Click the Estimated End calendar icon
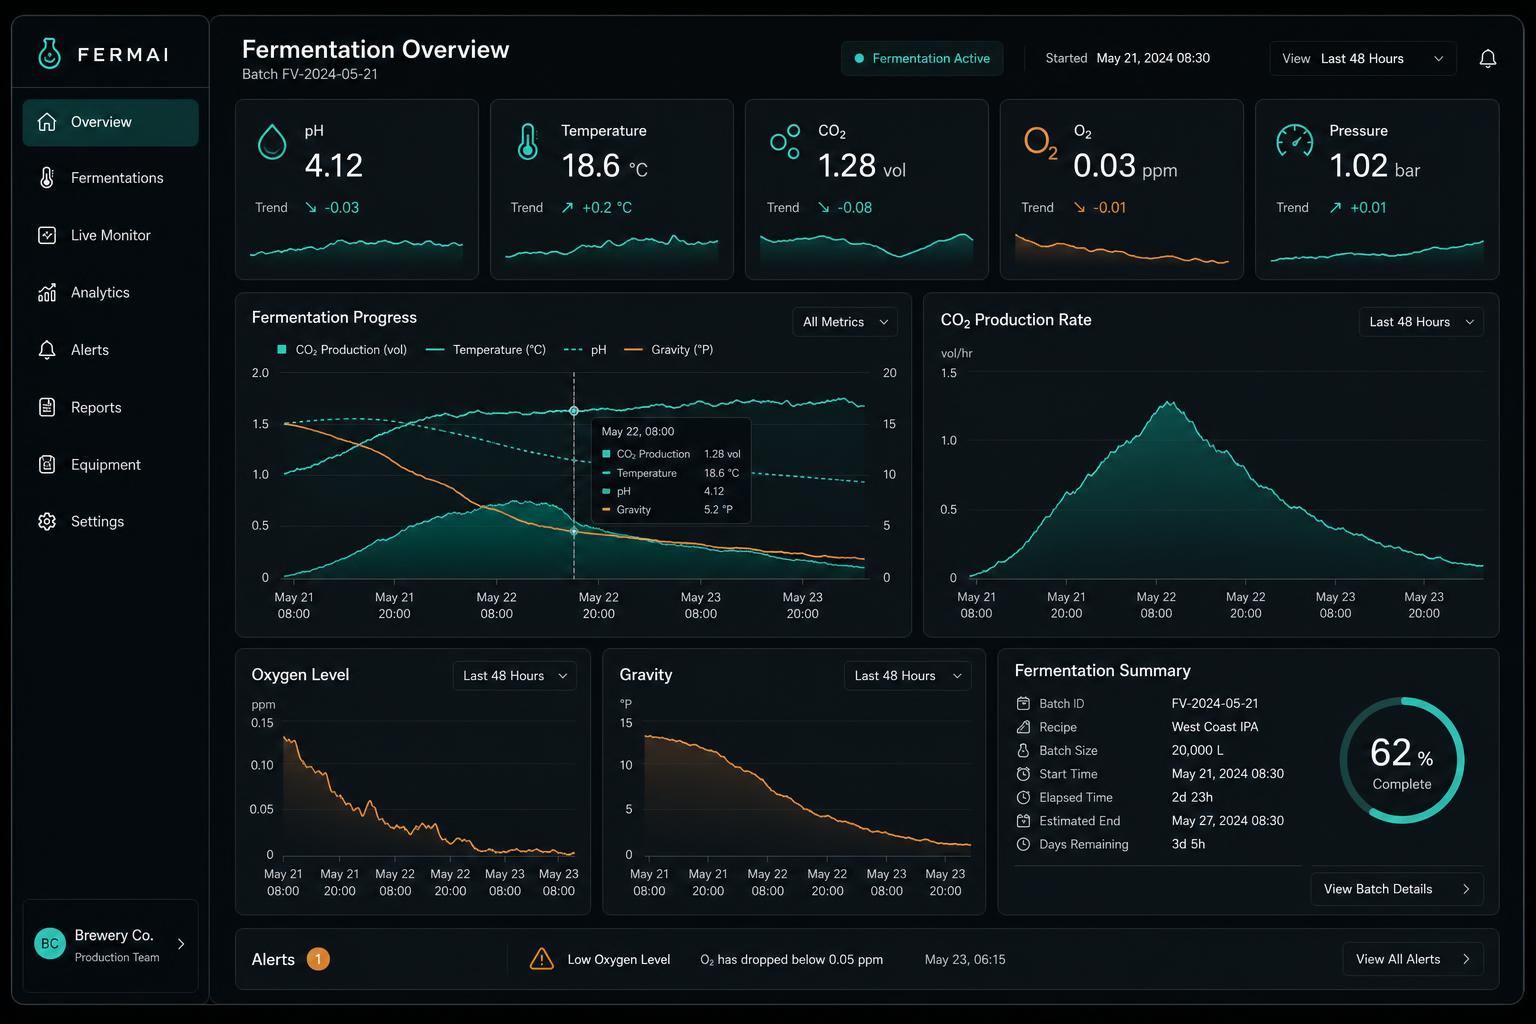This screenshot has height=1024, width=1536. pyautogui.click(x=1023, y=821)
